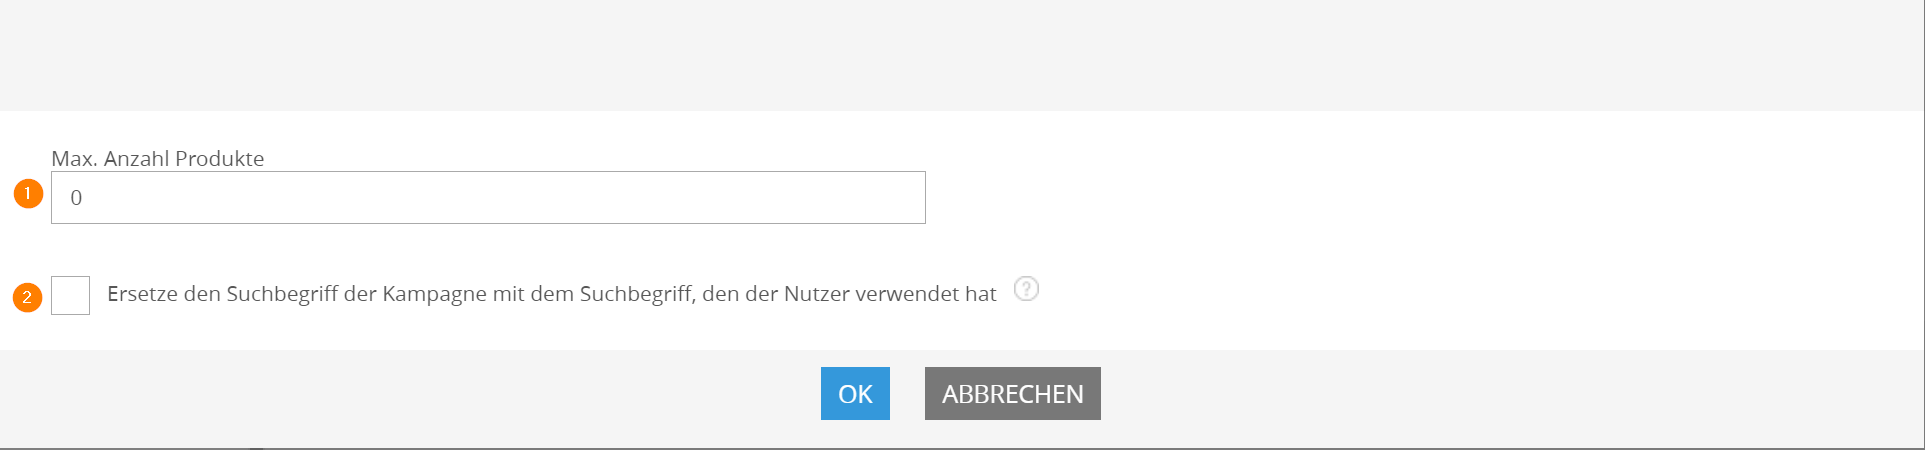Click the checkbox label text starting with Ersetze
1925x450 pixels.
click(x=552, y=294)
